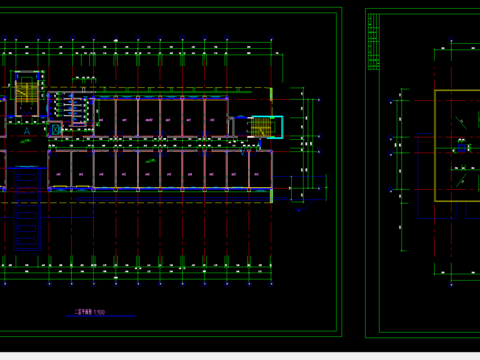The height and width of the screenshot is (360, 480).
Task: Select the large "A" label in lobby
Action: (x=27, y=131)
